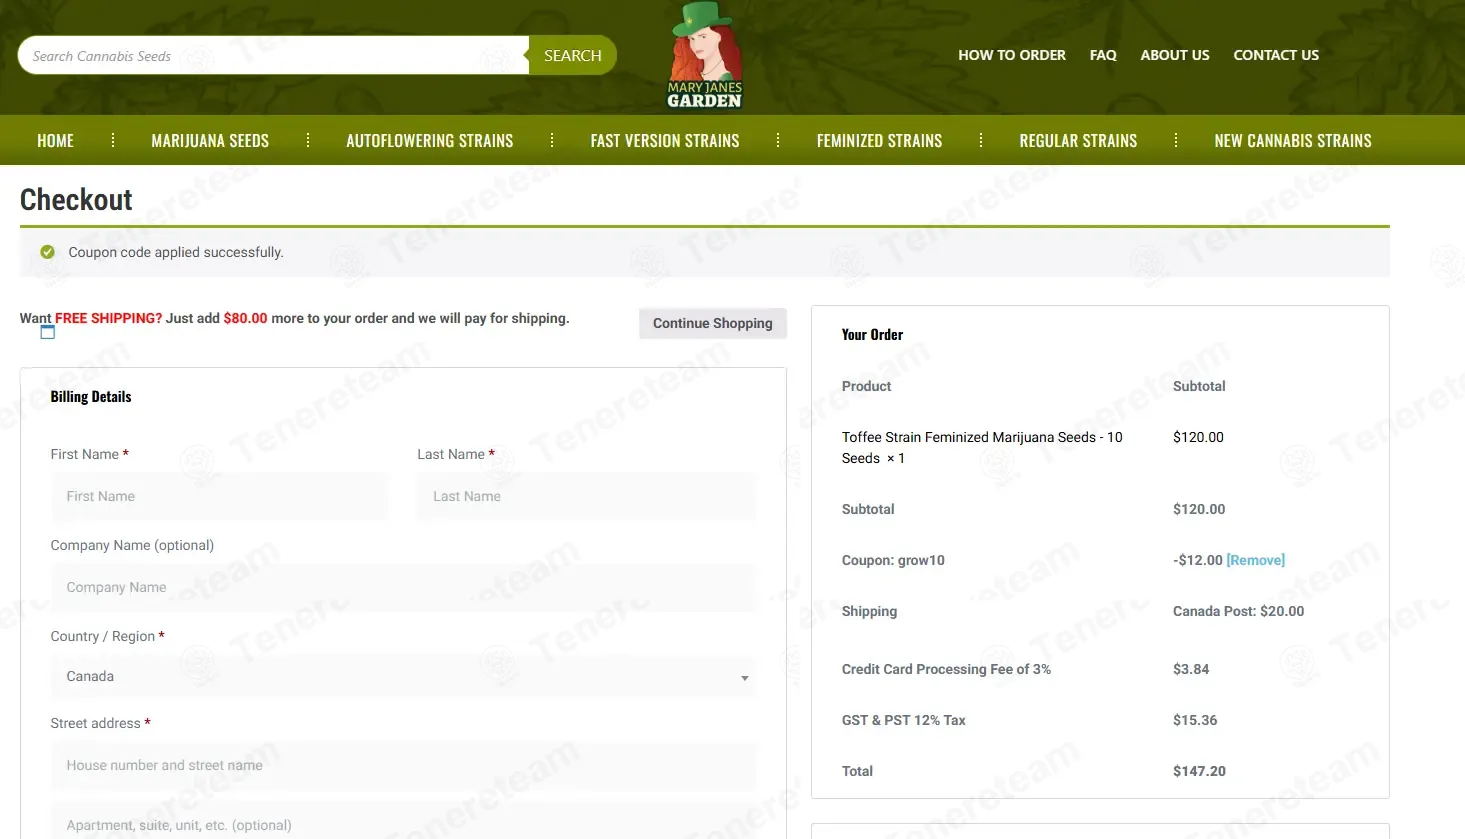This screenshot has width=1465, height=839.
Task: Open the CONTACT US link
Action: tap(1276, 55)
